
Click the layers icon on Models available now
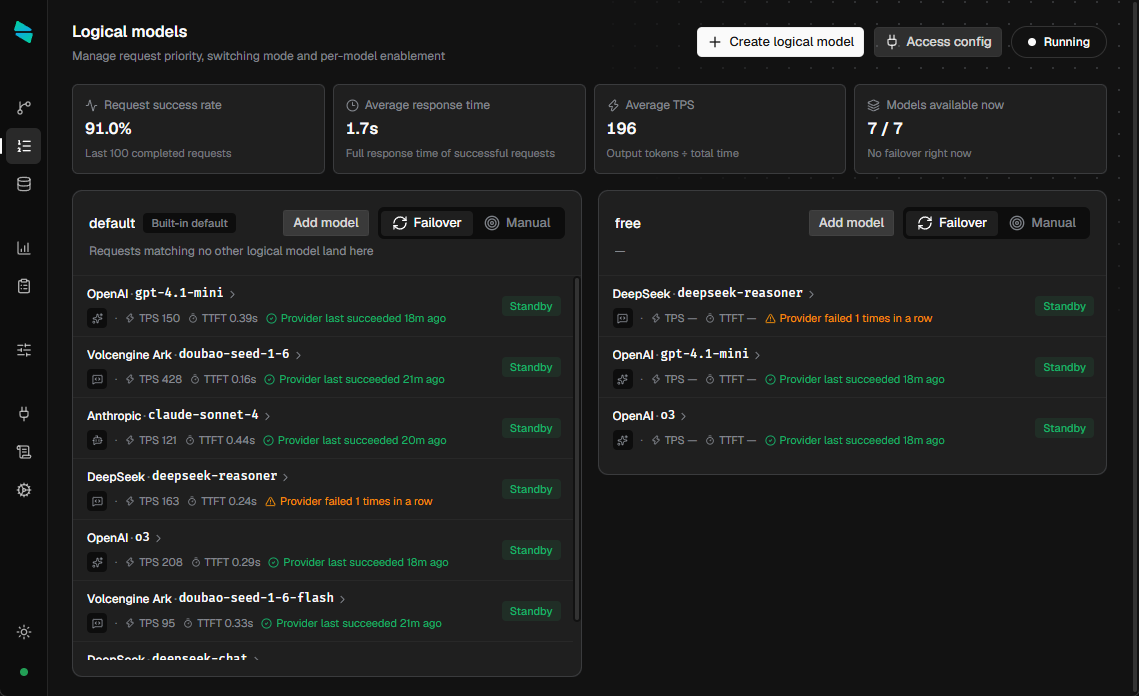point(874,105)
